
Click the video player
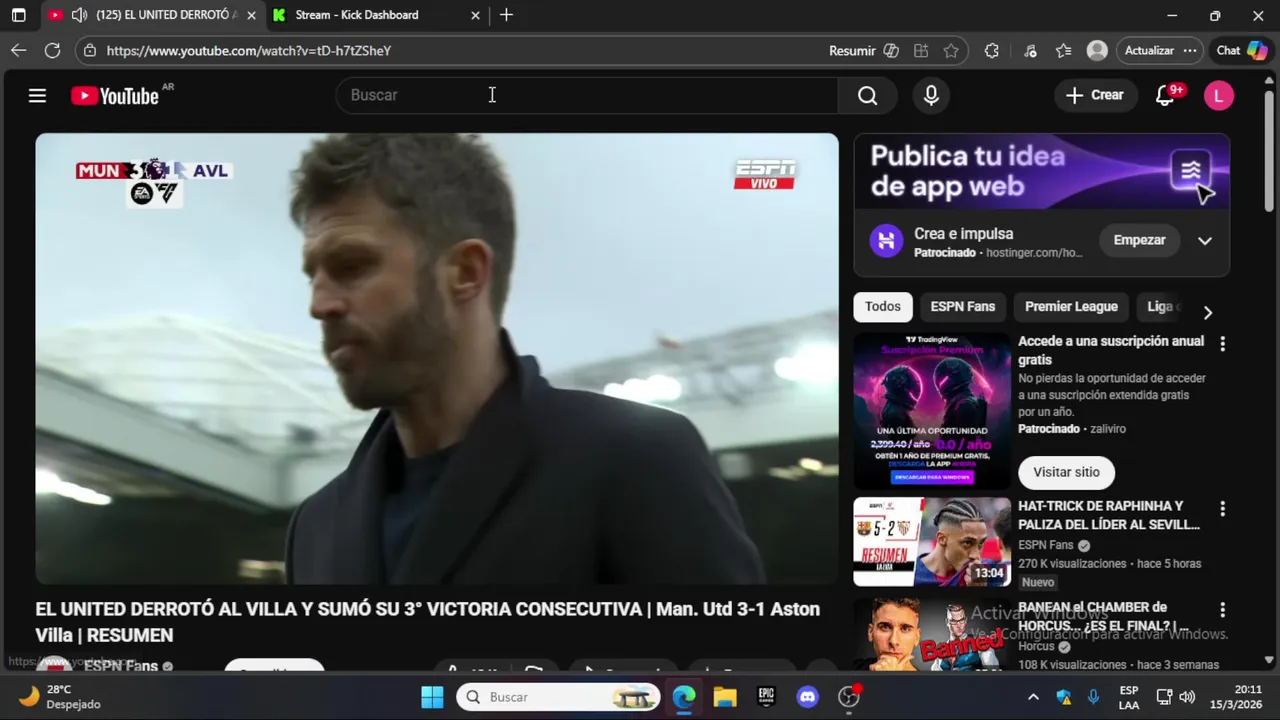[x=437, y=359]
